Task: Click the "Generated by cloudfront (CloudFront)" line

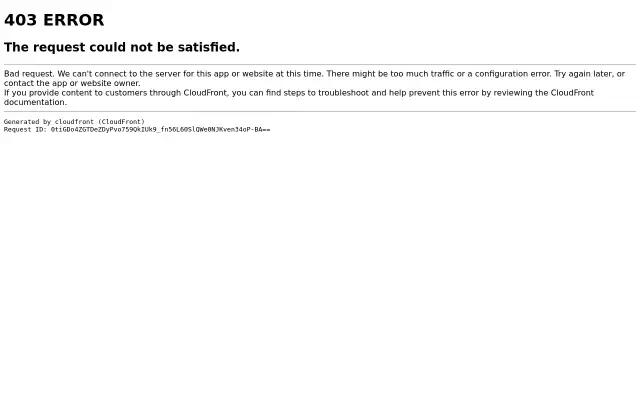Action: (x=74, y=122)
